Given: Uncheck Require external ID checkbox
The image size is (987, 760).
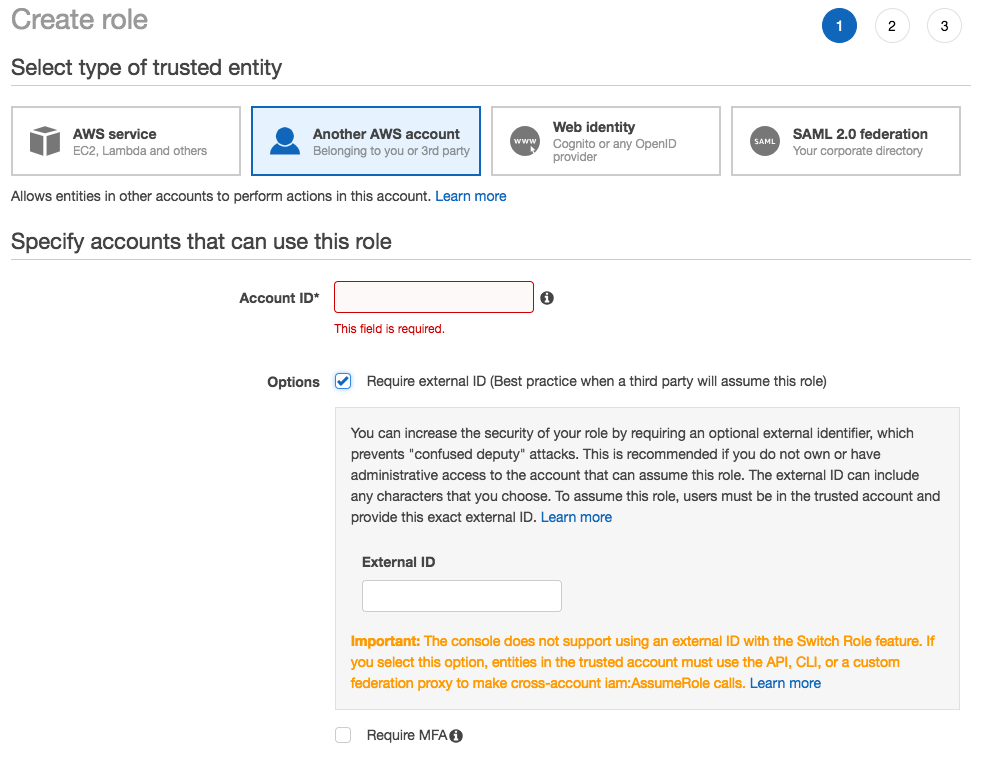Looking at the screenshot, I should point(343,381).
